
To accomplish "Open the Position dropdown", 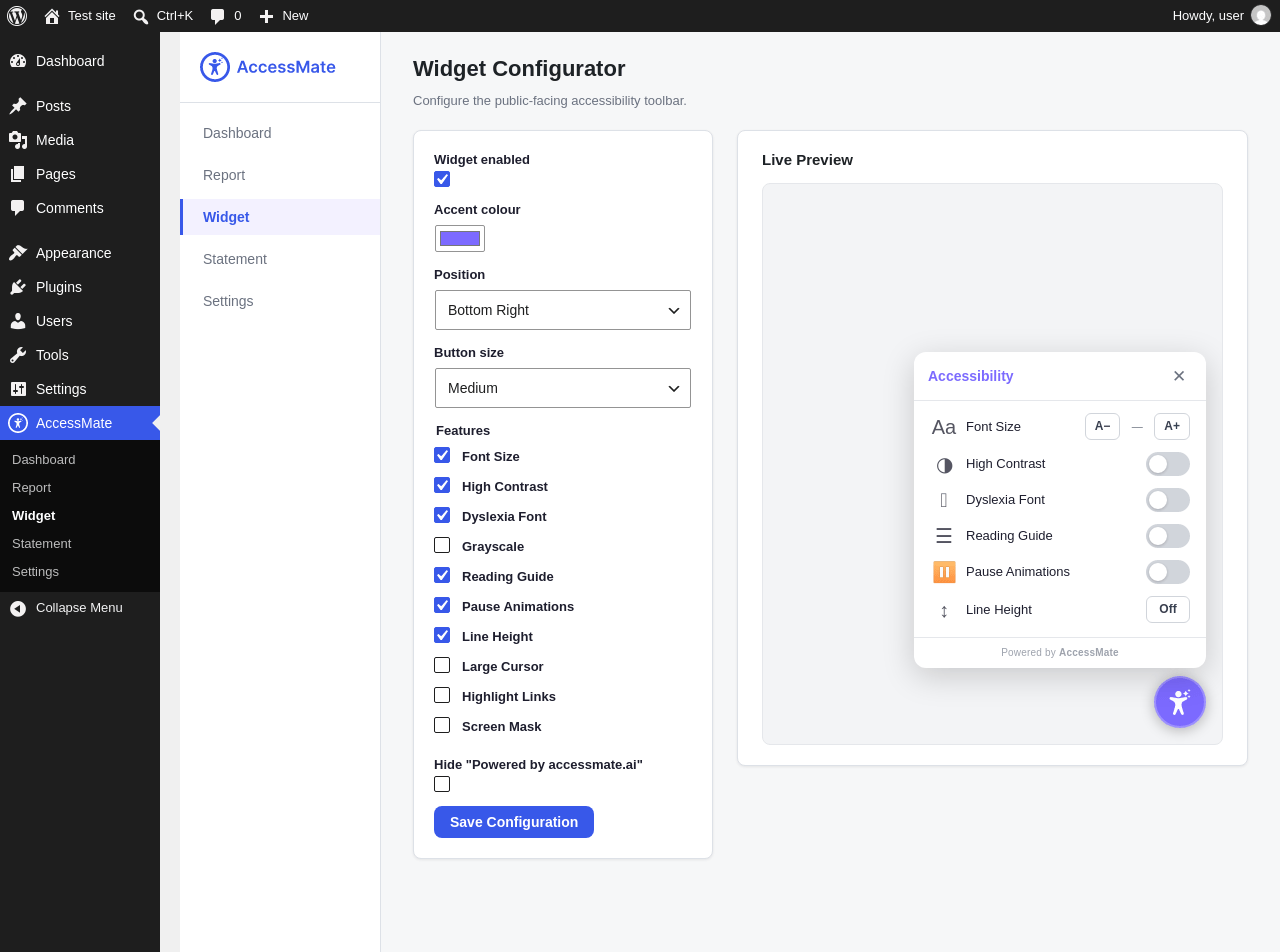I will click(x=563, y=310).
